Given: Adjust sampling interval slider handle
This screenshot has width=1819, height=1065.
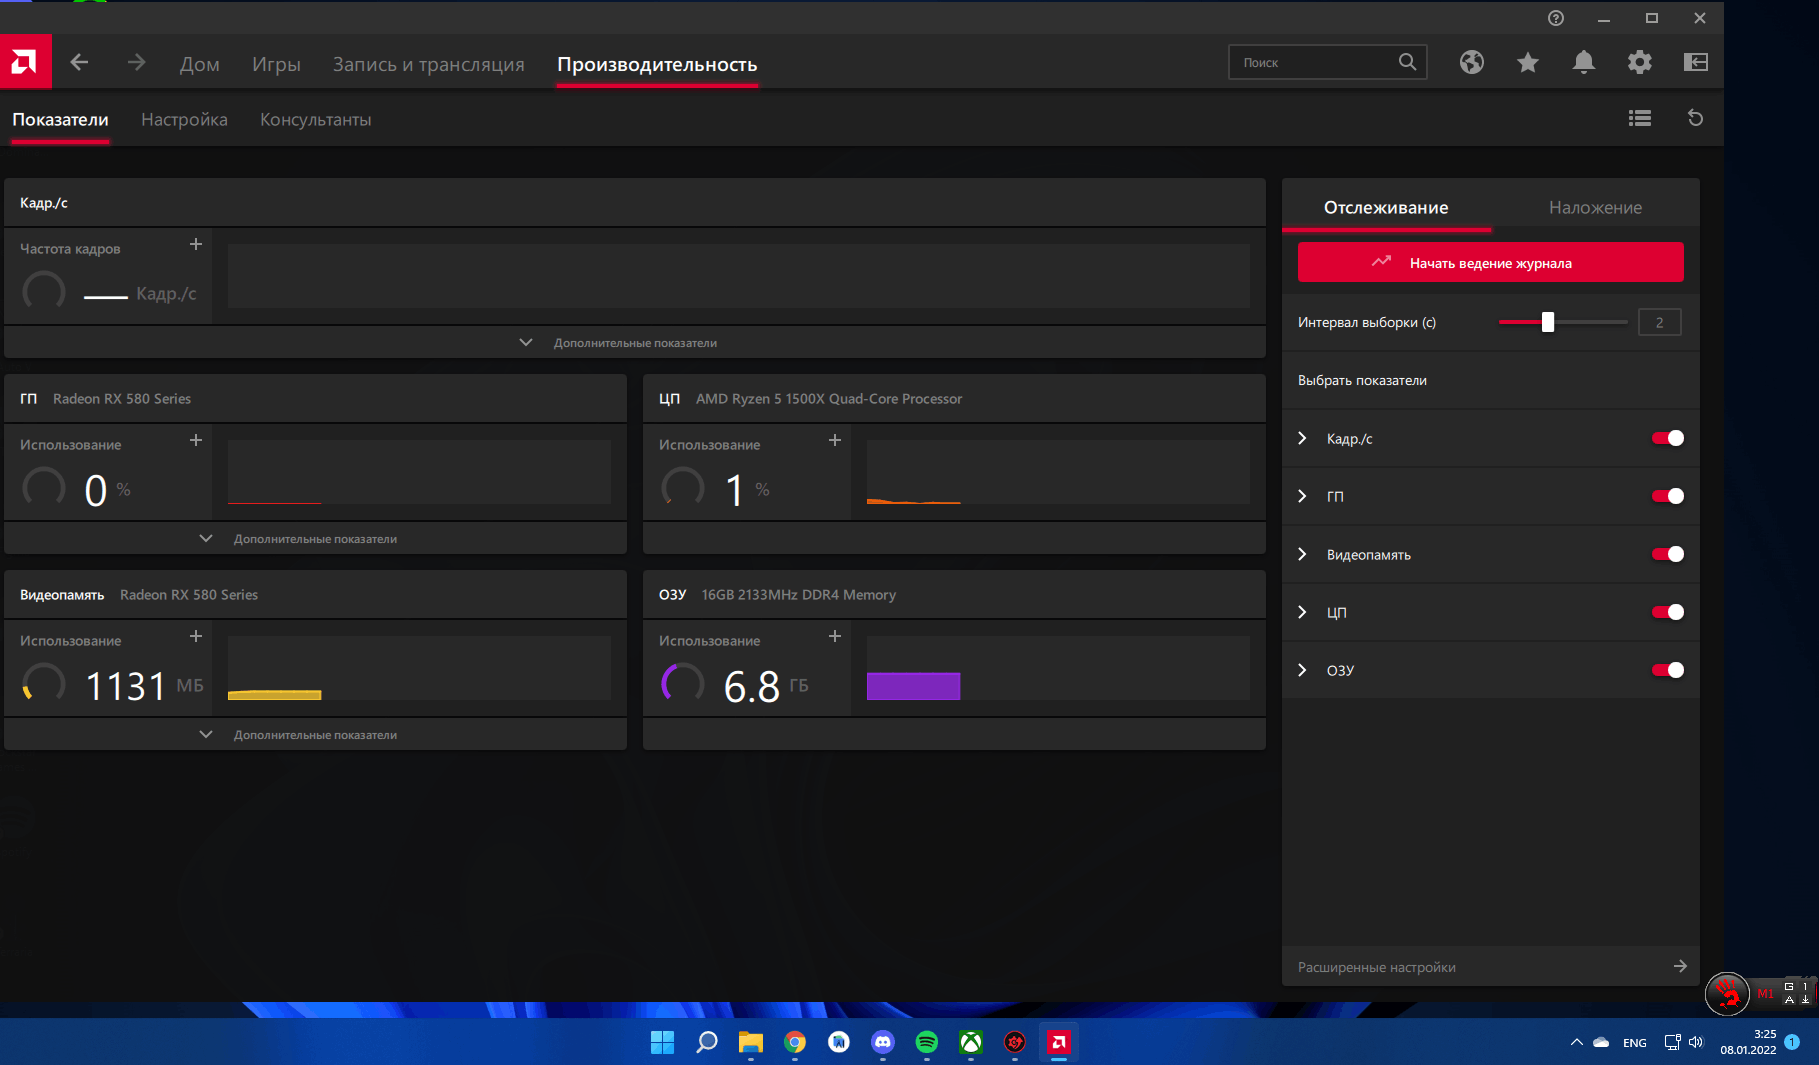Looking at the screenshot, I should tap(1547, 322).
